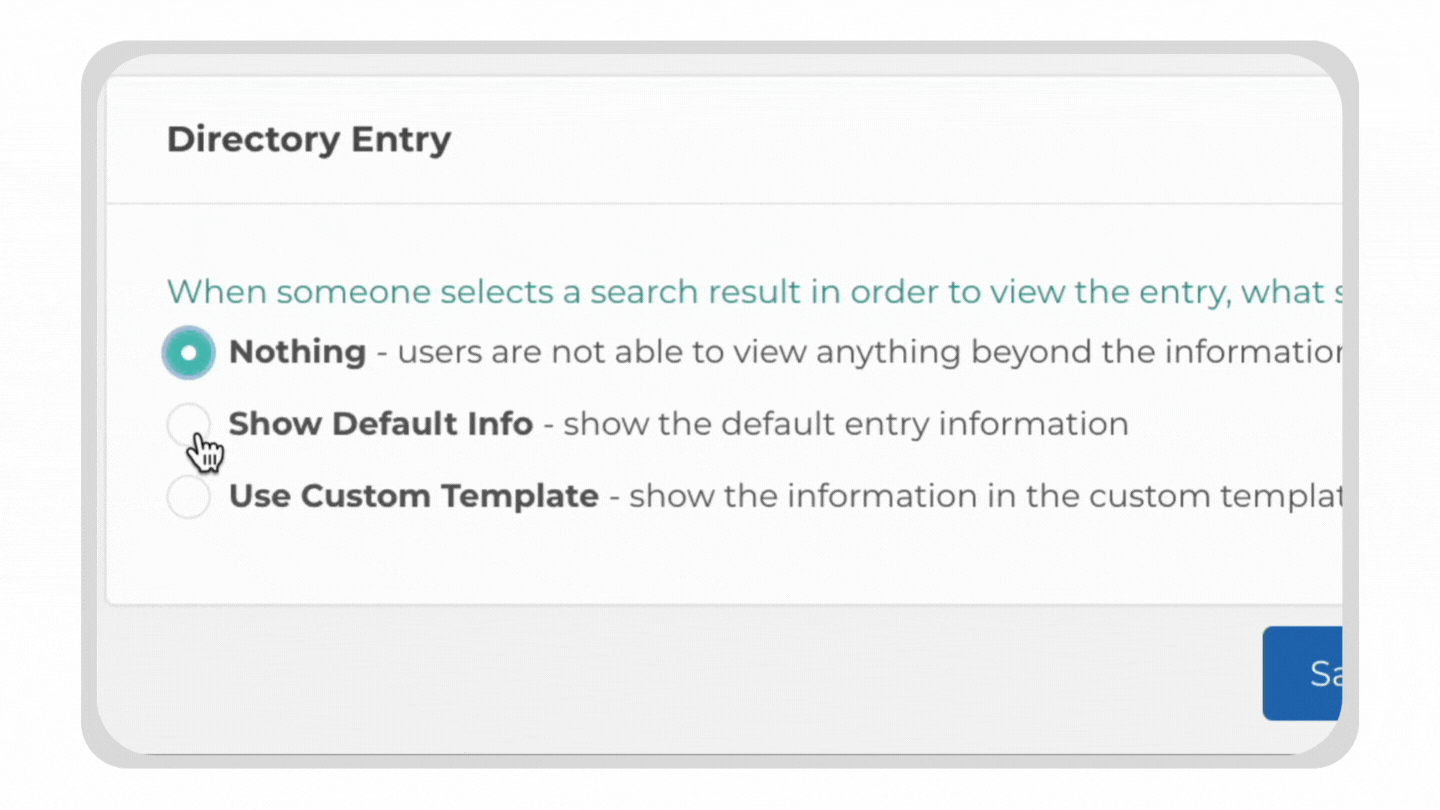This screenshot has height=810, width=1440.
Task: Click the blue Save button
Action: click(1302, 673)
